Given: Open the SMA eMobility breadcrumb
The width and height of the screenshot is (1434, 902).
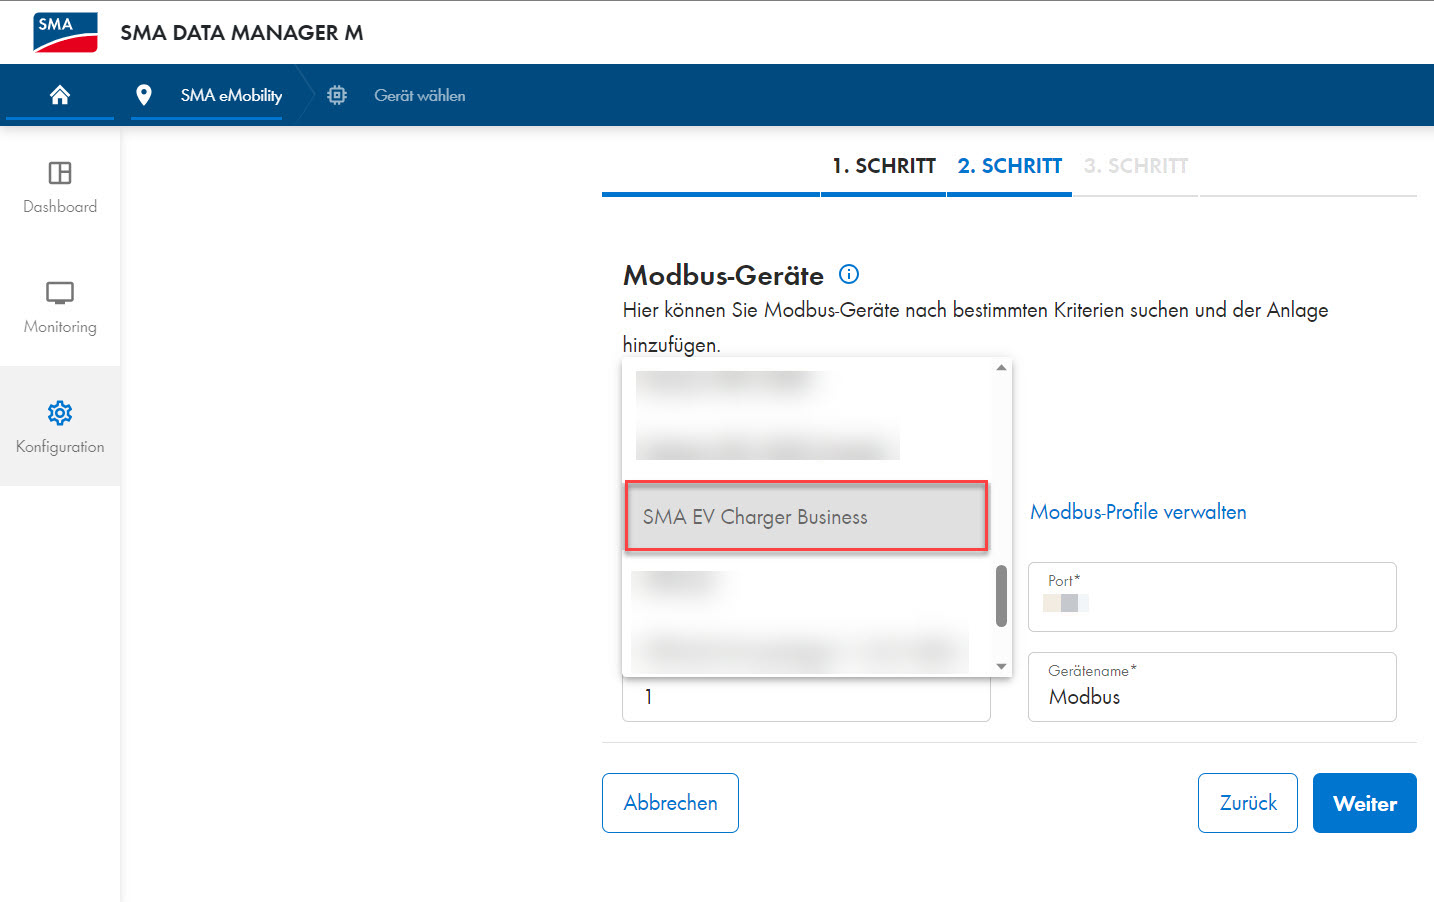Looking at the screenshot, I should 231,95.
